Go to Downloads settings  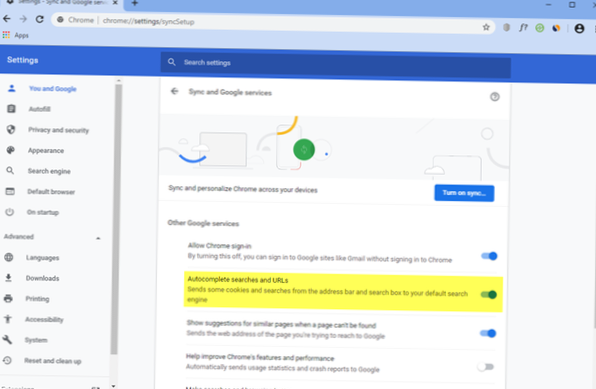click(42, 278)
